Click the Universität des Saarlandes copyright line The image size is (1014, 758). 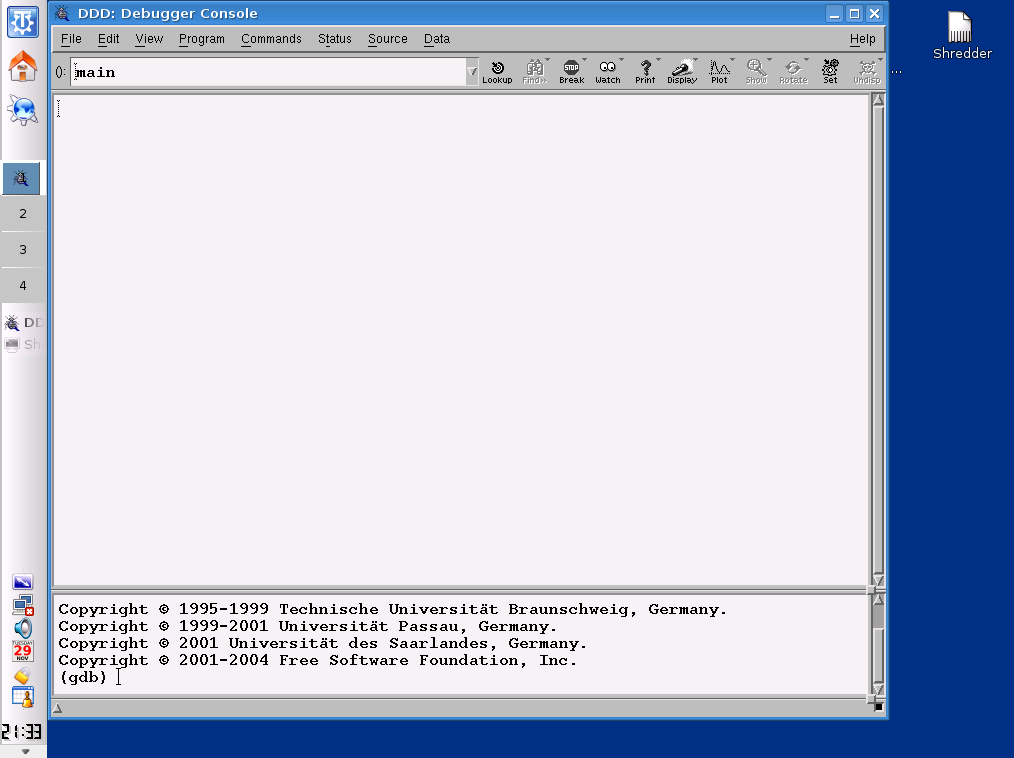(322, 643)
